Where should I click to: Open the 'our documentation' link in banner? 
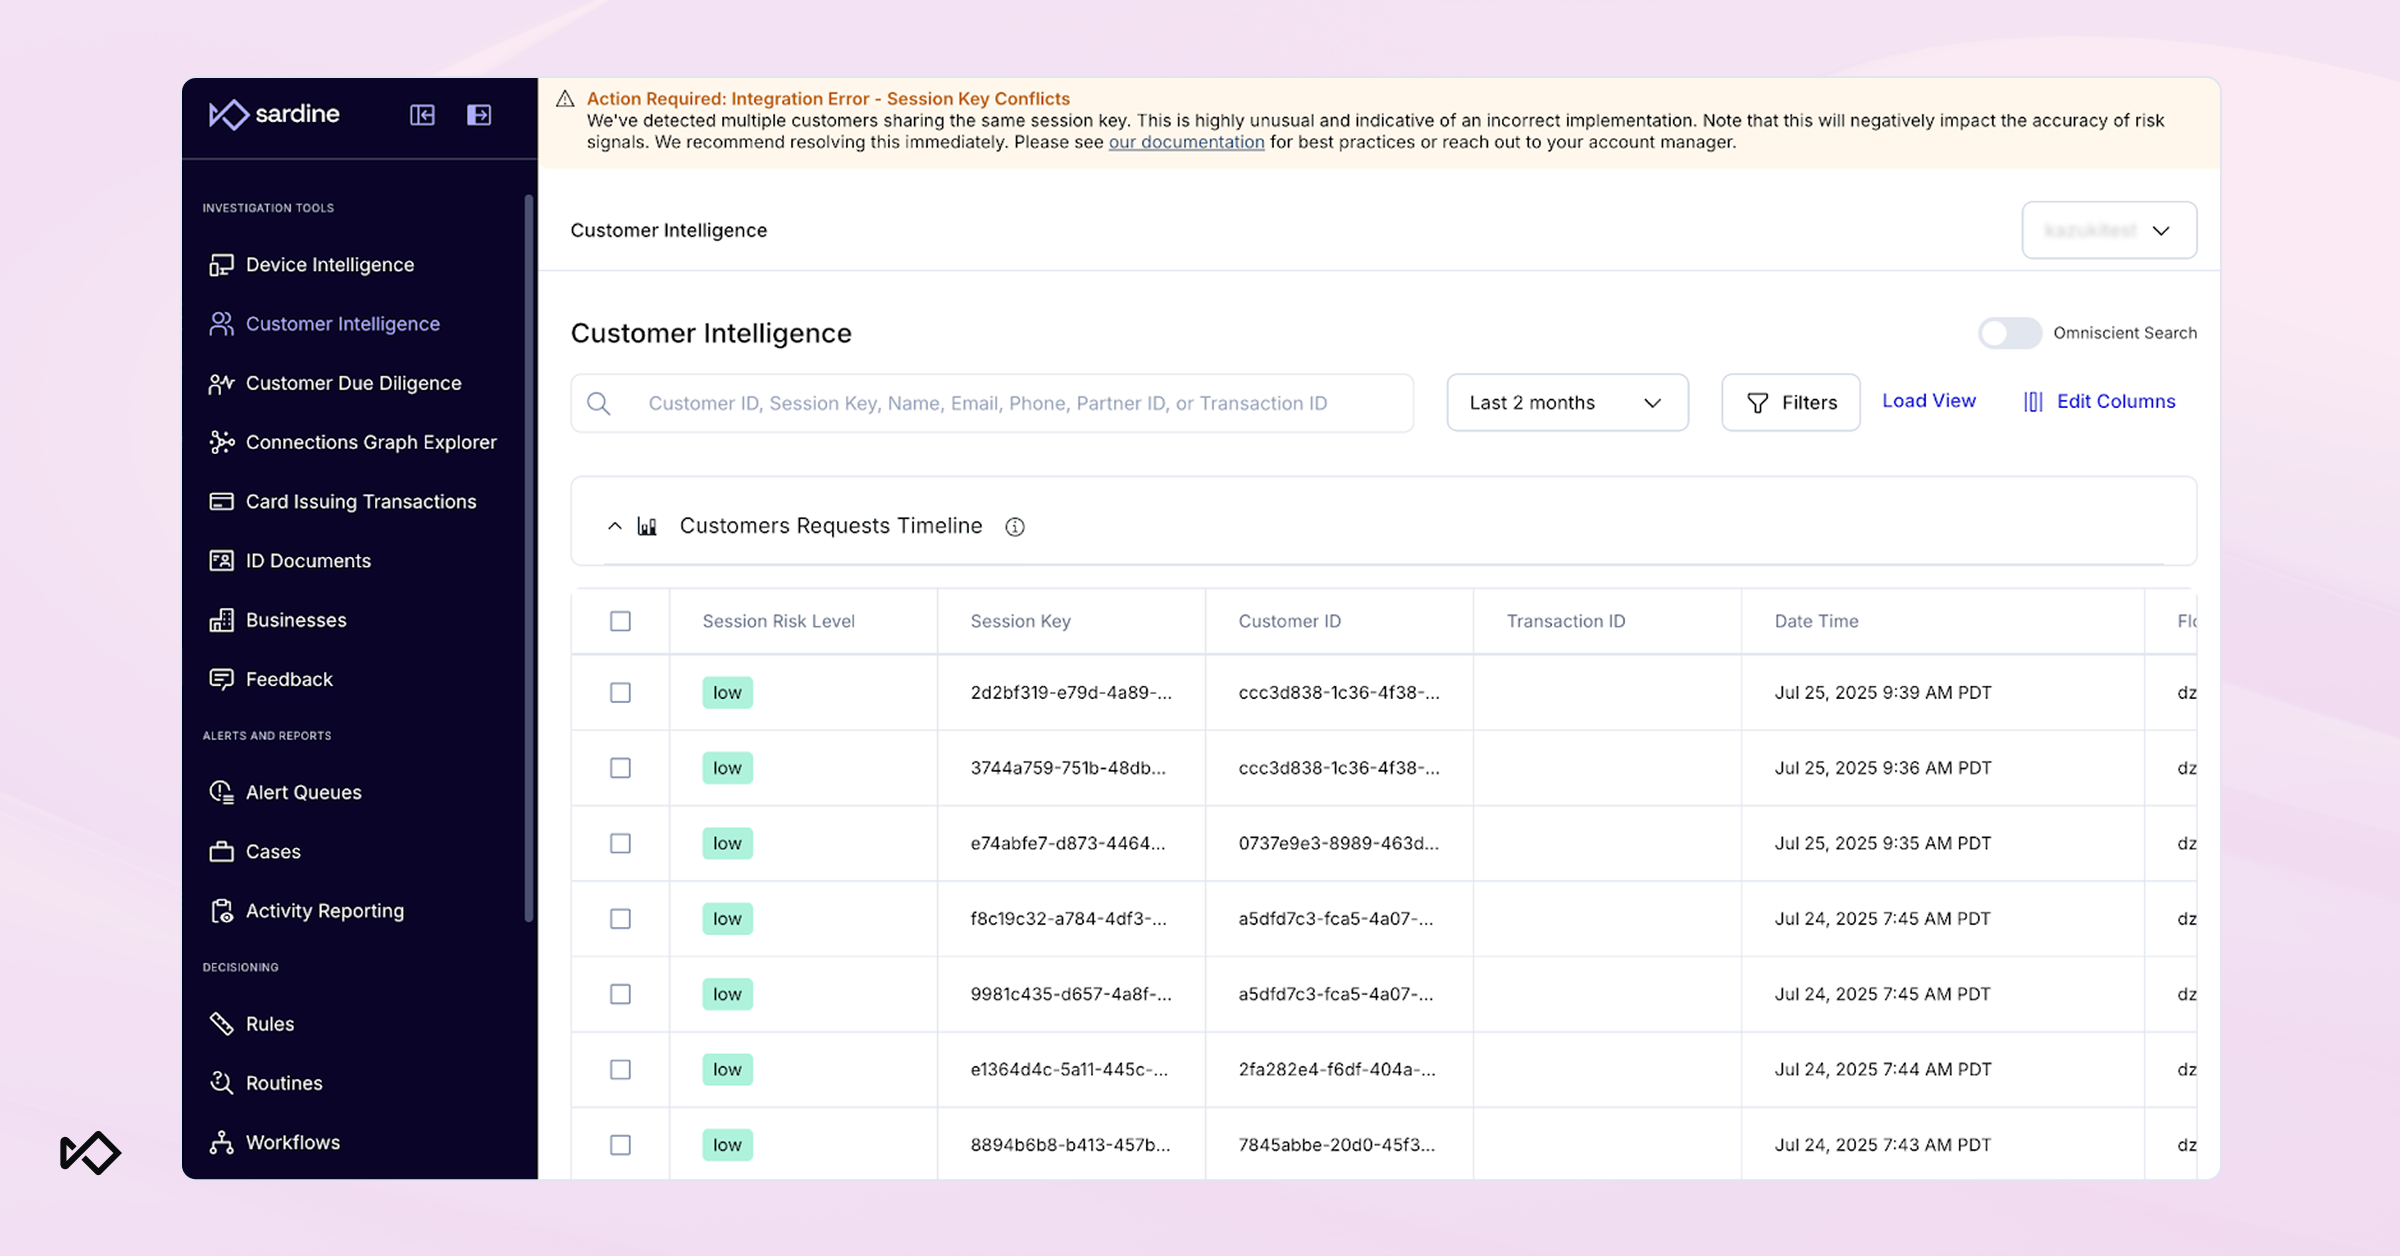1186,142
